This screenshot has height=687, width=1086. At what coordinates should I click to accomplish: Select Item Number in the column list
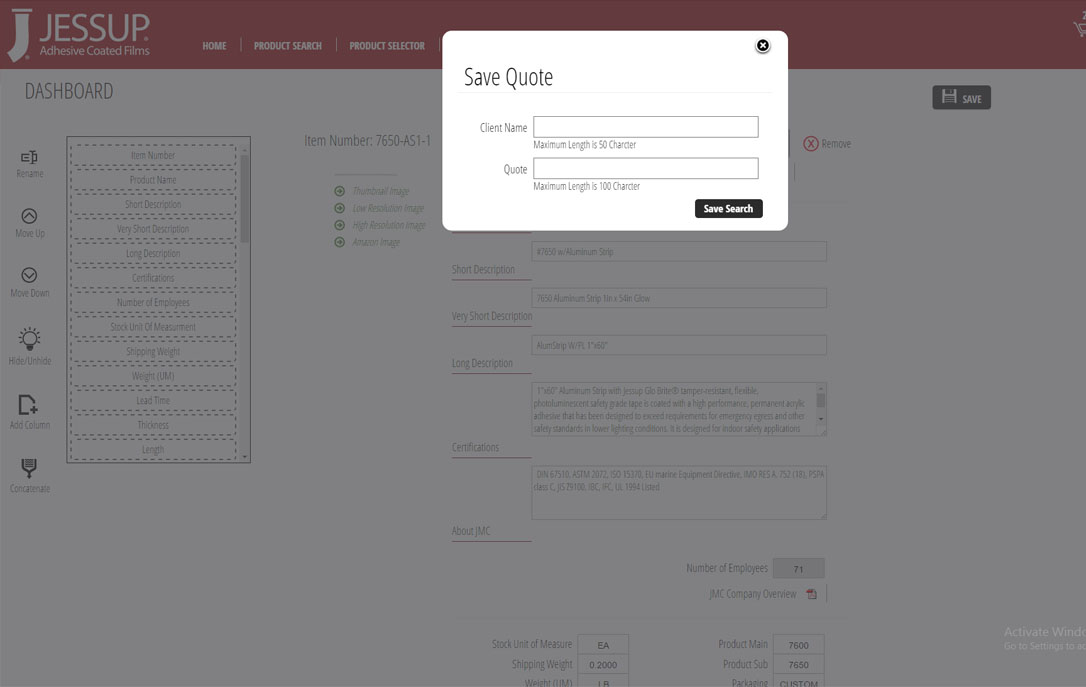[x=153, y=155]
